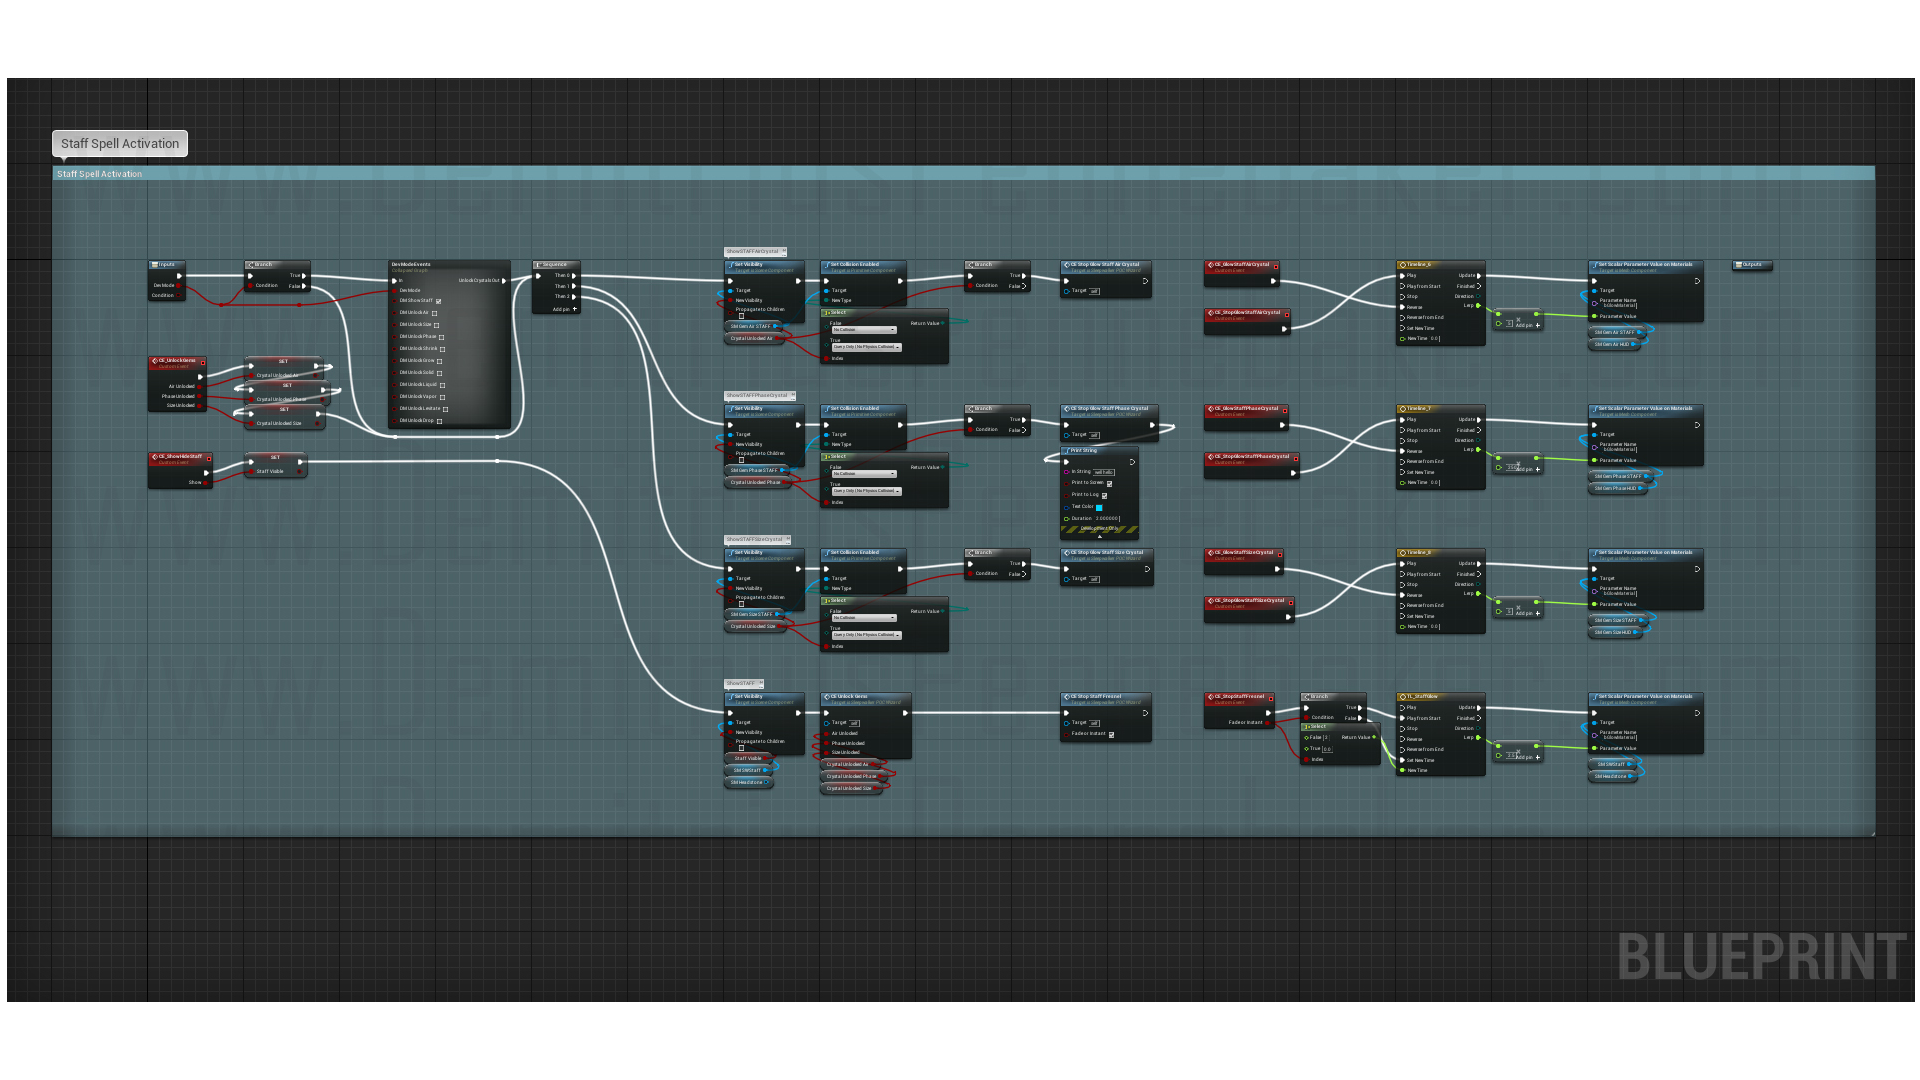
Task: Click Timeline_6 New Time value field
Action: (x=1435, y=339)
